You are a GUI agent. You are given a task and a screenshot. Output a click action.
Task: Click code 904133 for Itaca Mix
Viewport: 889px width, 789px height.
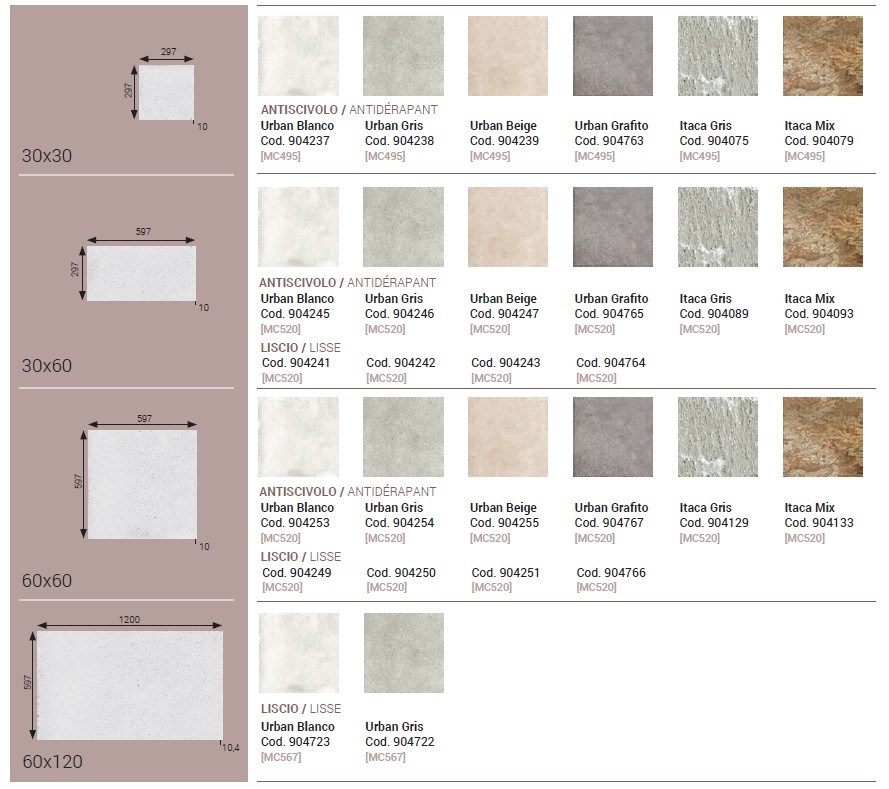pyautogui.click(x=819, y=523)
